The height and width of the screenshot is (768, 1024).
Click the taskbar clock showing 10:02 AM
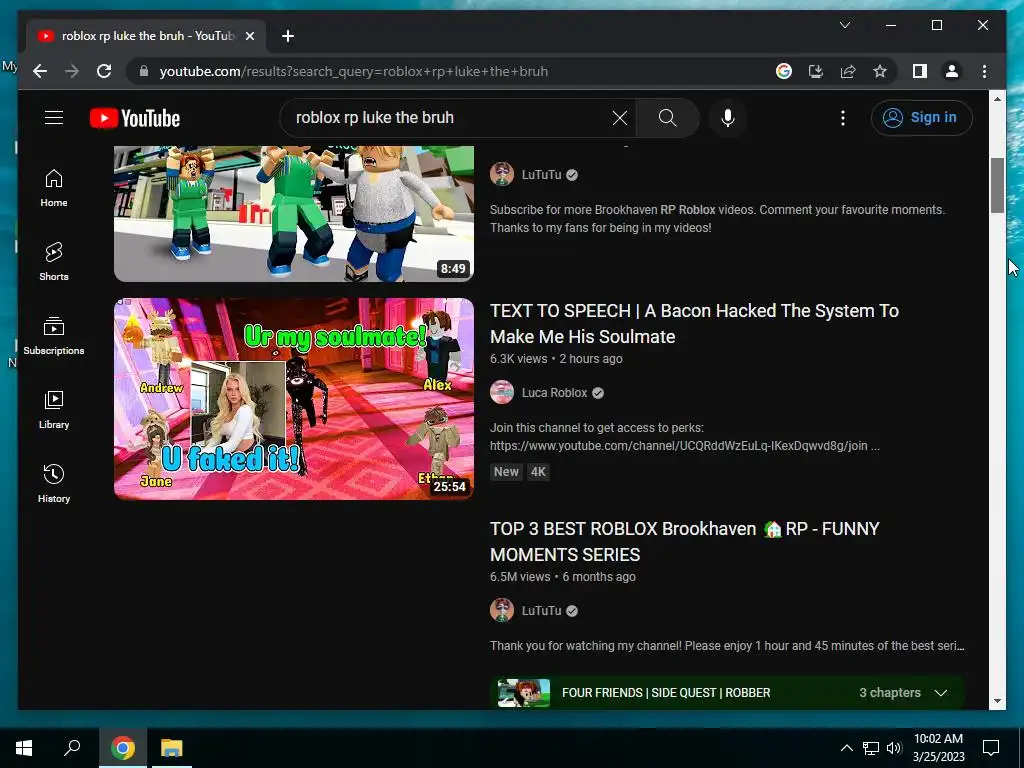938,748
